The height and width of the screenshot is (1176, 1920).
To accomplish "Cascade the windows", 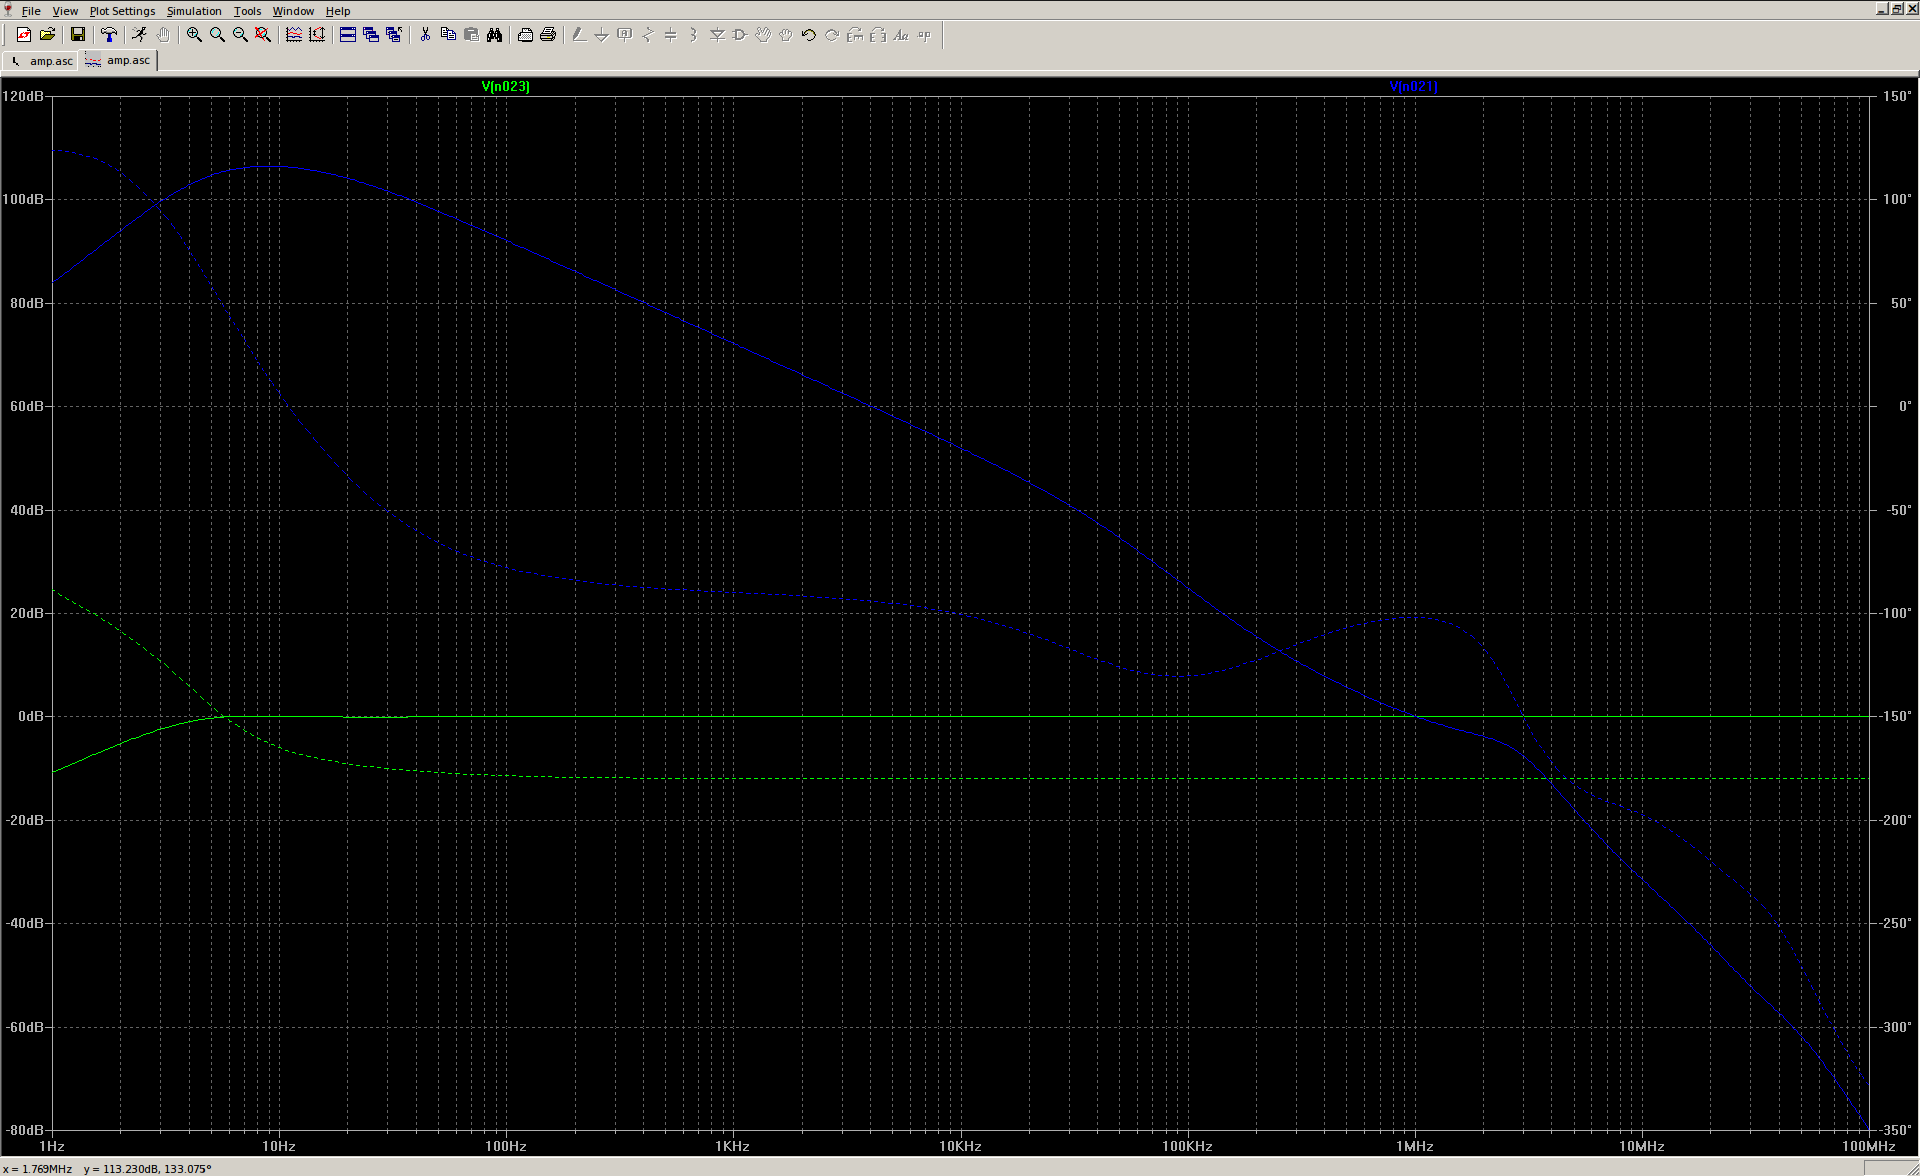I will point(371,35).
